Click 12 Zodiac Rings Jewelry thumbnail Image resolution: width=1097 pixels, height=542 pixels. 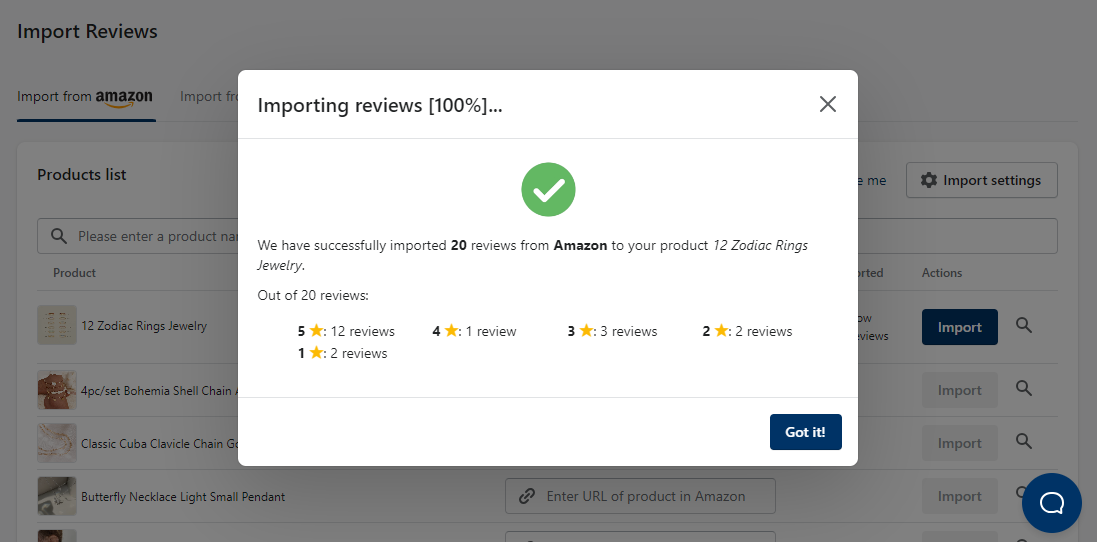point(57,325)
